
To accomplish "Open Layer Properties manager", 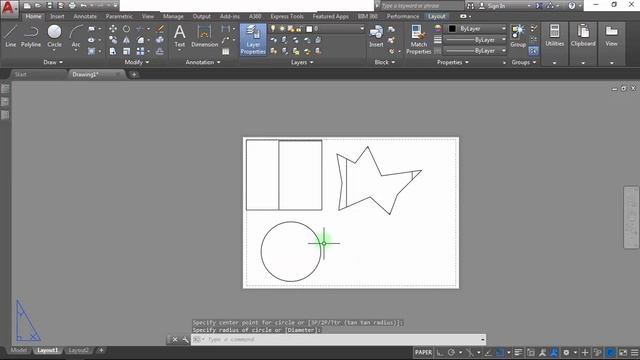I will click(253, 39).
